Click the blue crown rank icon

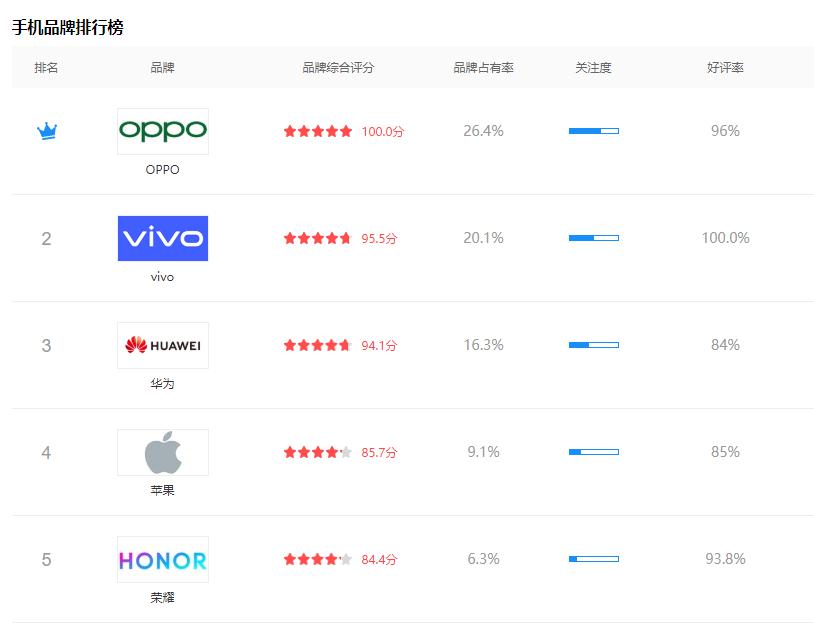(x=46, y=131)
